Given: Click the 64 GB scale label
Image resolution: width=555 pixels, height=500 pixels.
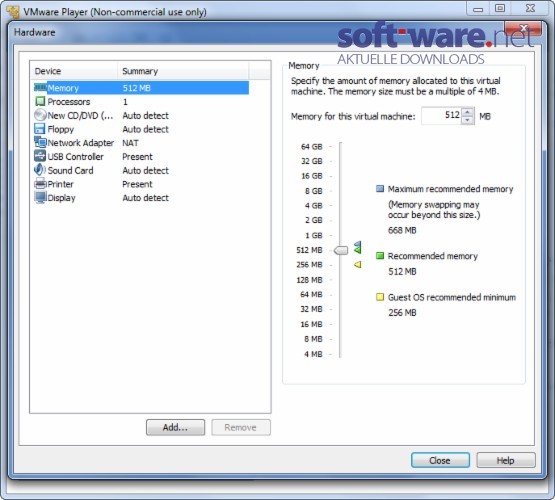Looking at the screenshot, I should (x=311, y=146).
